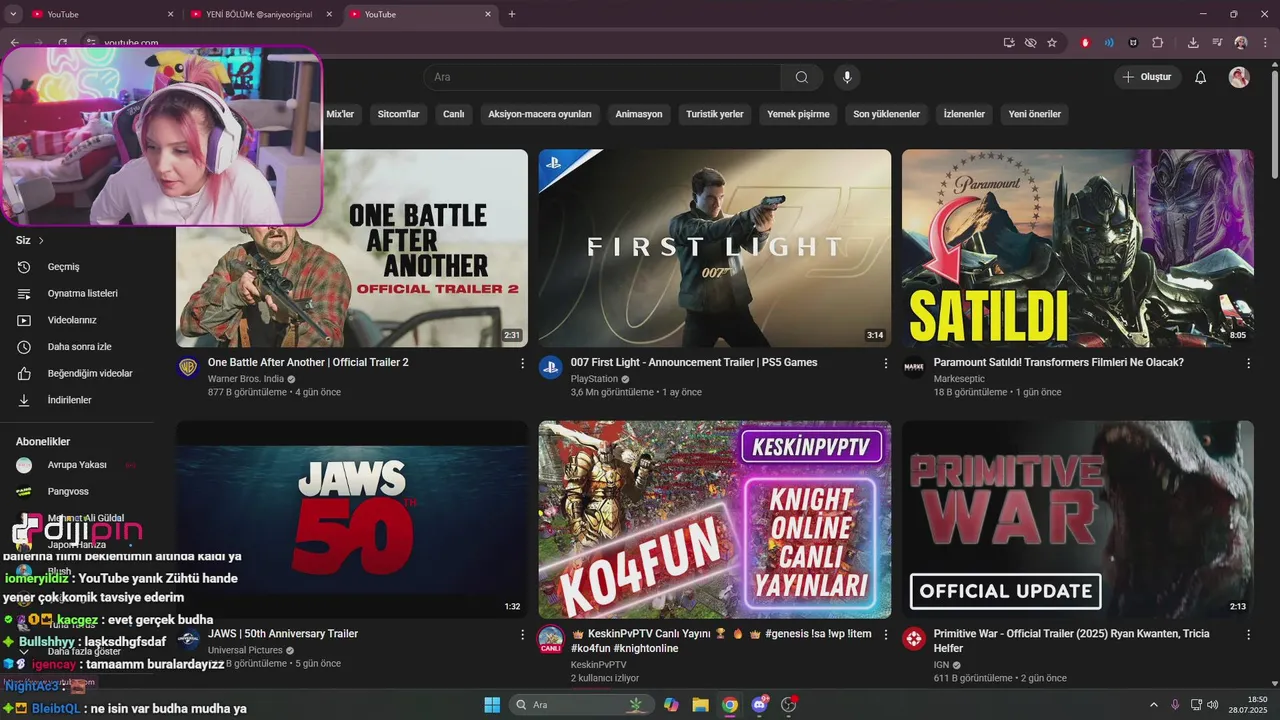1280x720 pixels.
Task: Select the Yeni öneriler chip
Action: [1035, 114]
